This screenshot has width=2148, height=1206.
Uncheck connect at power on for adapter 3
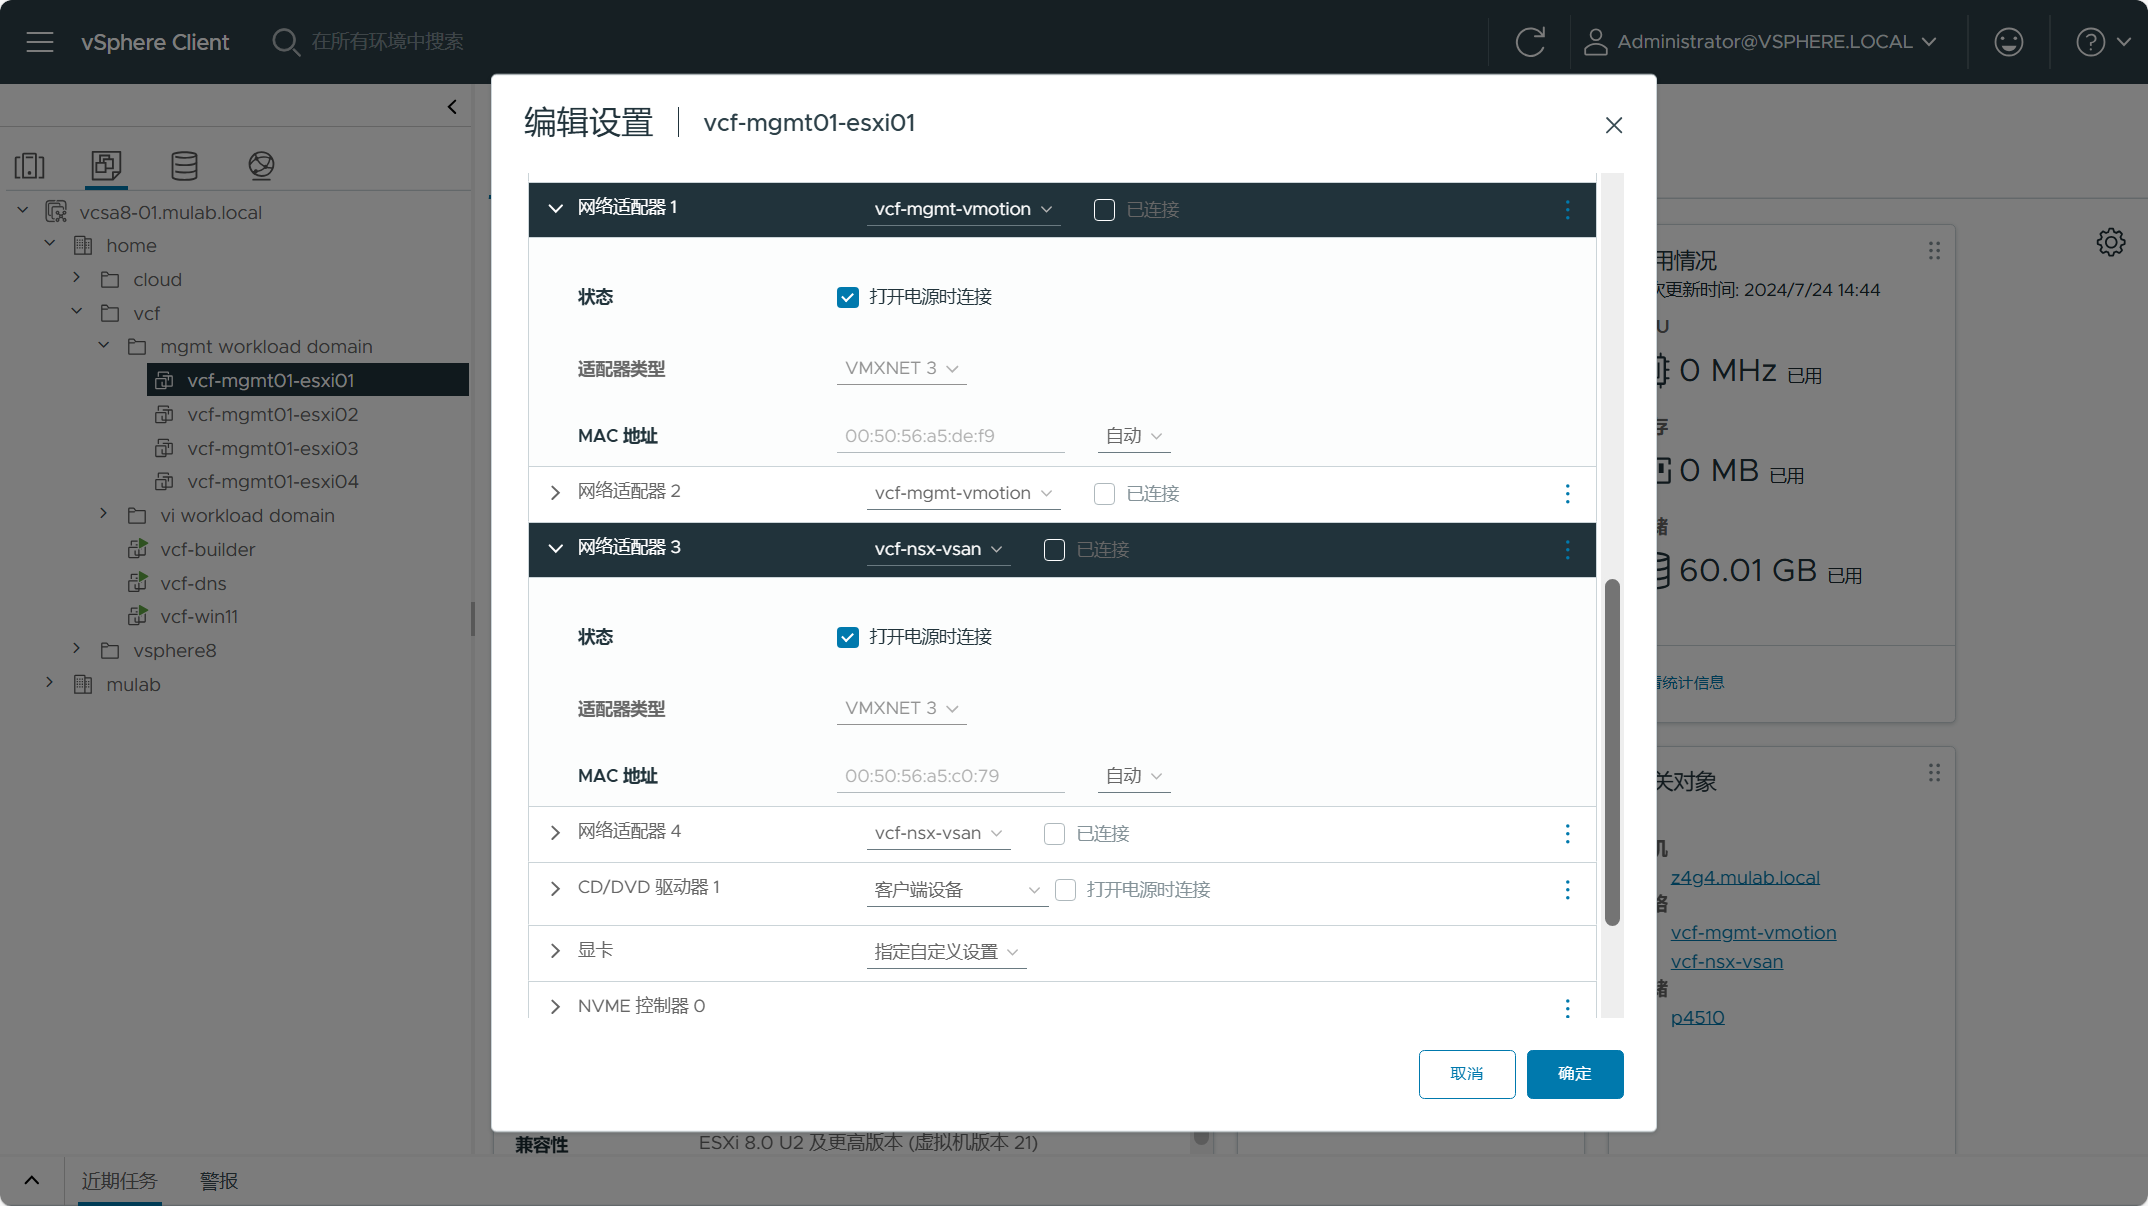coord(847,638)
